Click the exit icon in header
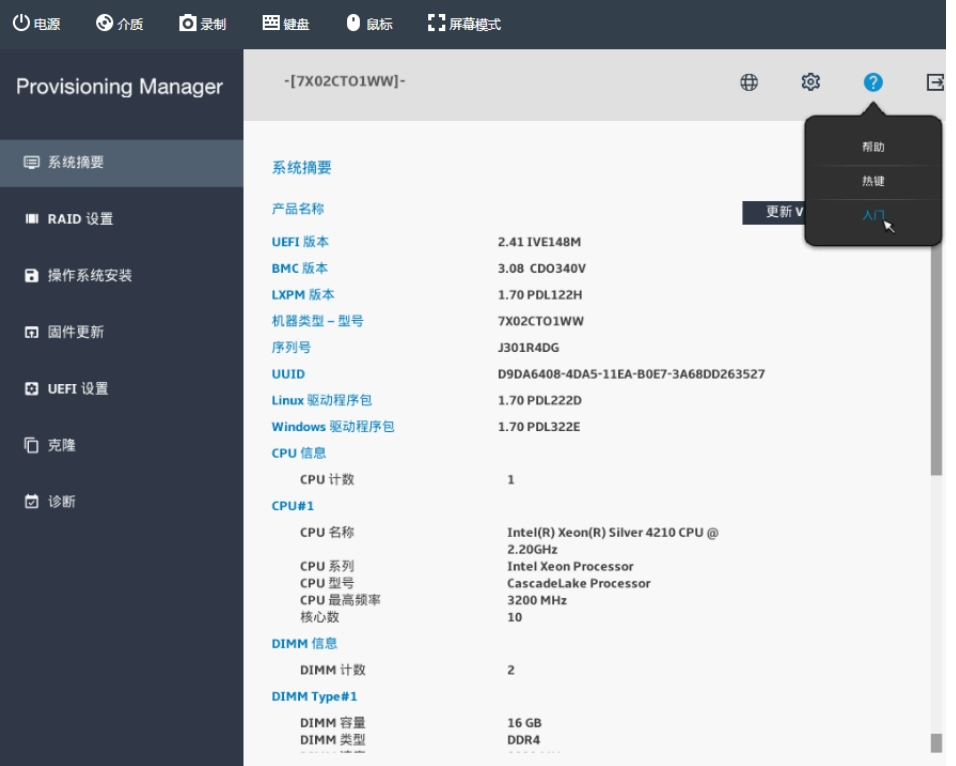Screen dimensions: 956x766 [935, 83]
